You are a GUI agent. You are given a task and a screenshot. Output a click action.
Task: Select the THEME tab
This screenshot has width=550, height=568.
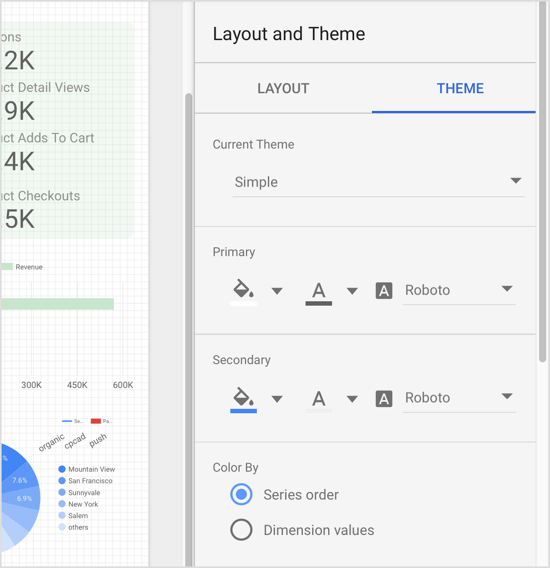(x=460, y=88)
